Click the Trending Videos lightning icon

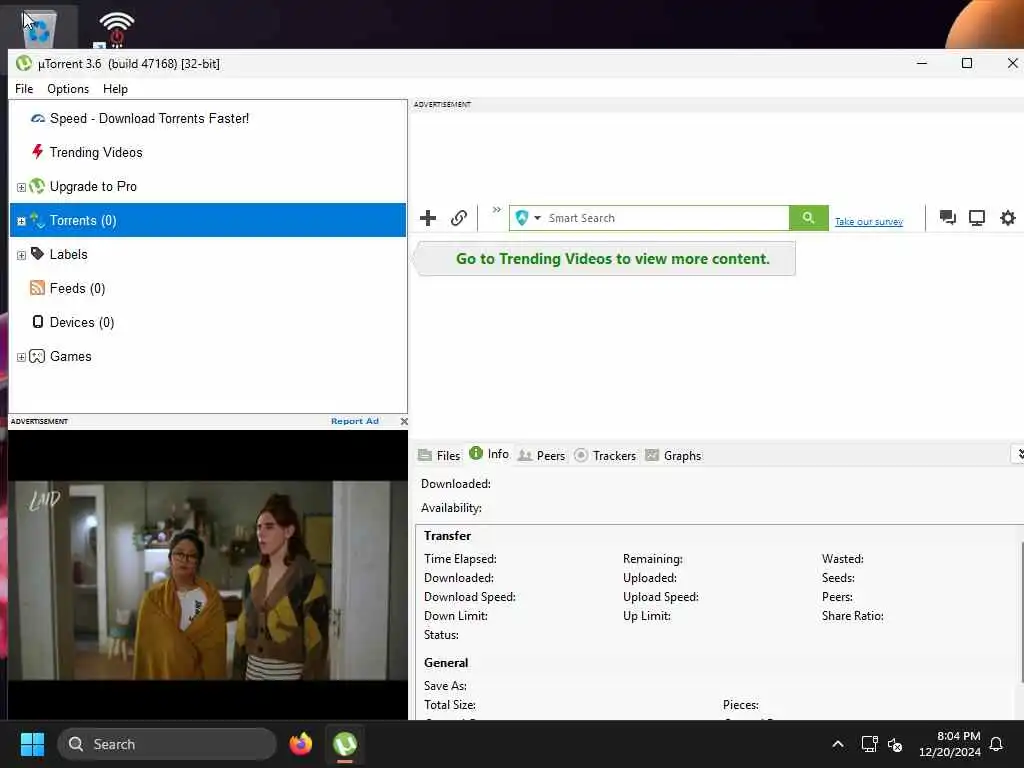click(37, 152)
